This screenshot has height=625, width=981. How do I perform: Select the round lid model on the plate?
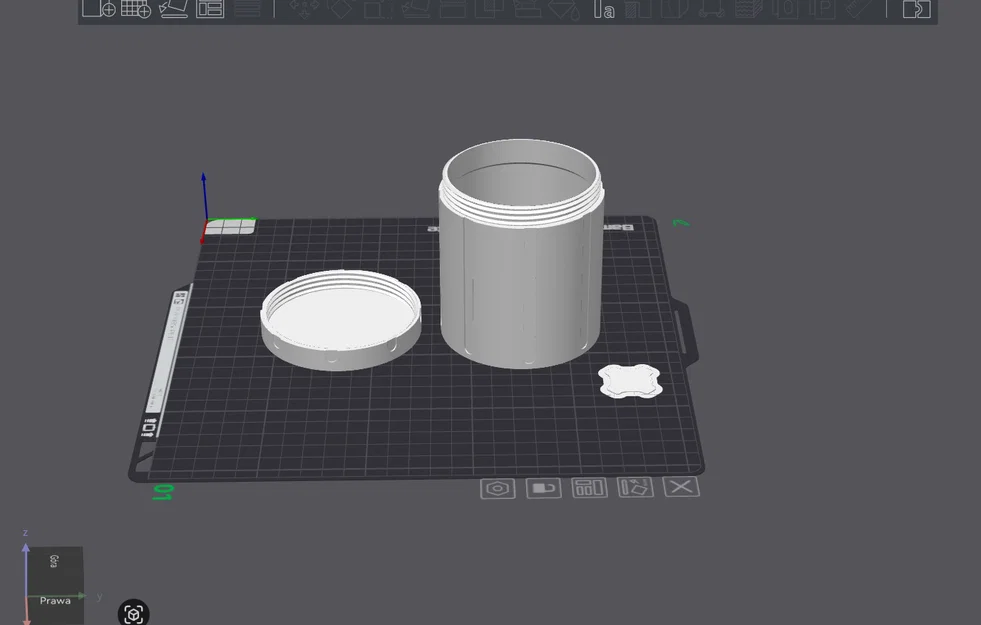point(341,320)
